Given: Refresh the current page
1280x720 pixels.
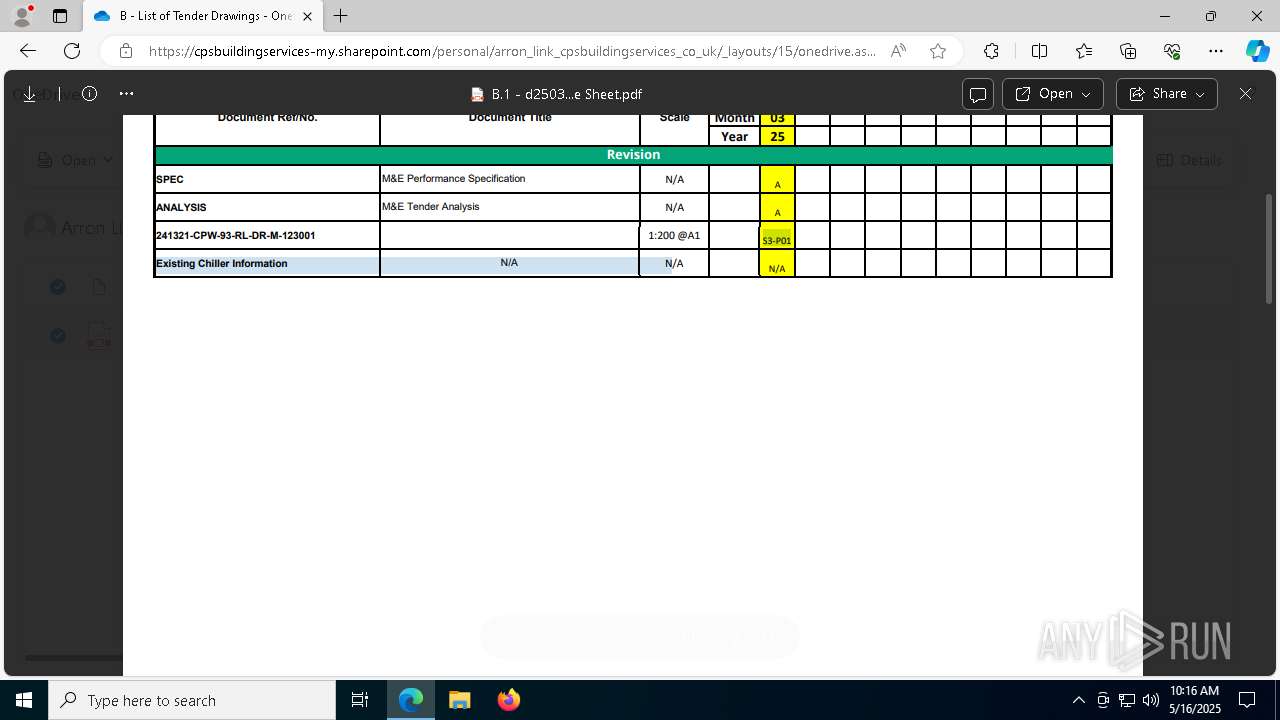Looking at the screenshot, I should tap(72, 51).
